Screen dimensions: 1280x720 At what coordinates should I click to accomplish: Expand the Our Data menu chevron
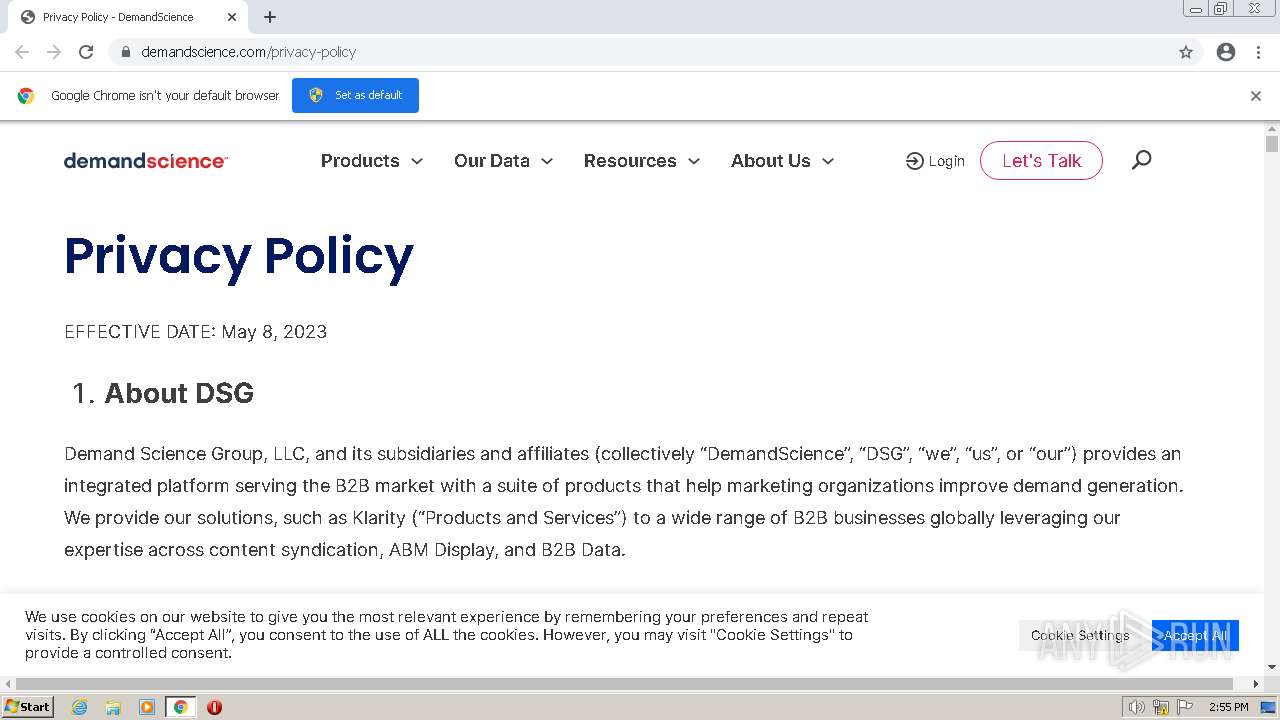coord(547,161)
